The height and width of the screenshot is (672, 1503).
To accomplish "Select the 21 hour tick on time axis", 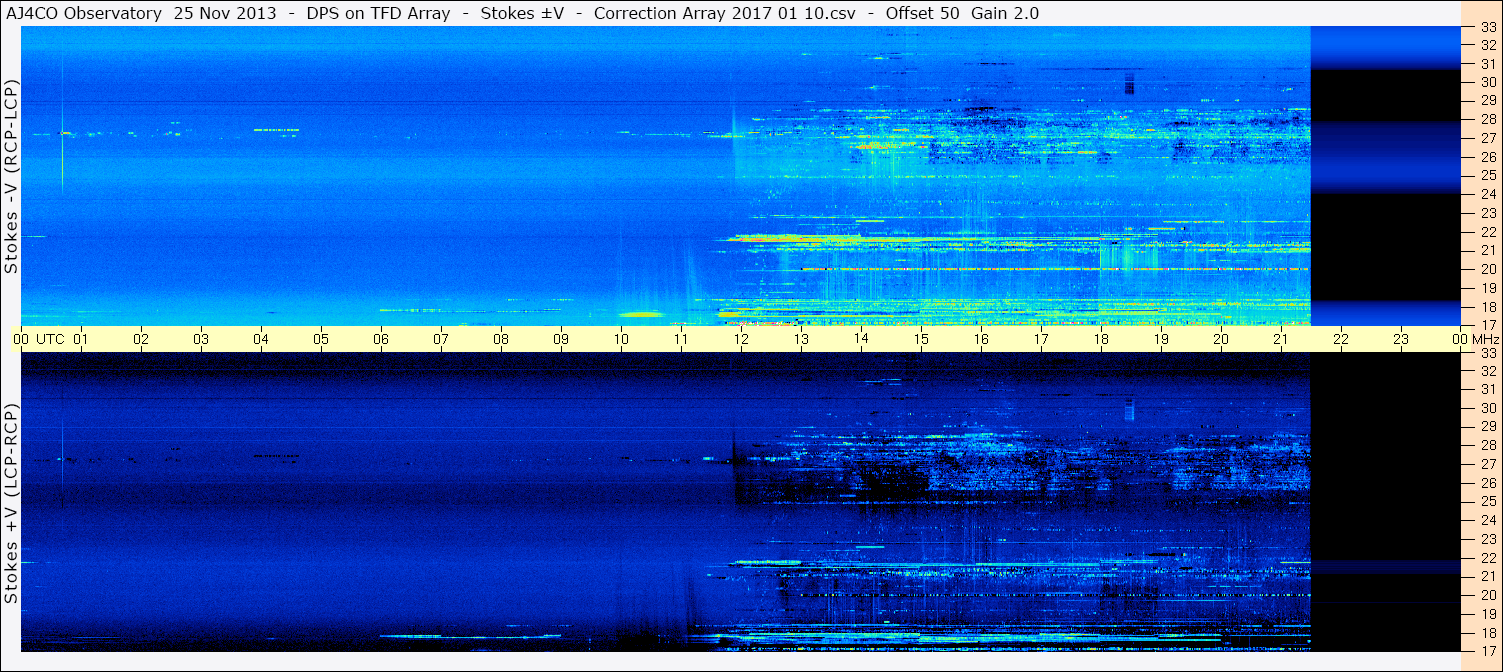I will (x=1281, y=339).
